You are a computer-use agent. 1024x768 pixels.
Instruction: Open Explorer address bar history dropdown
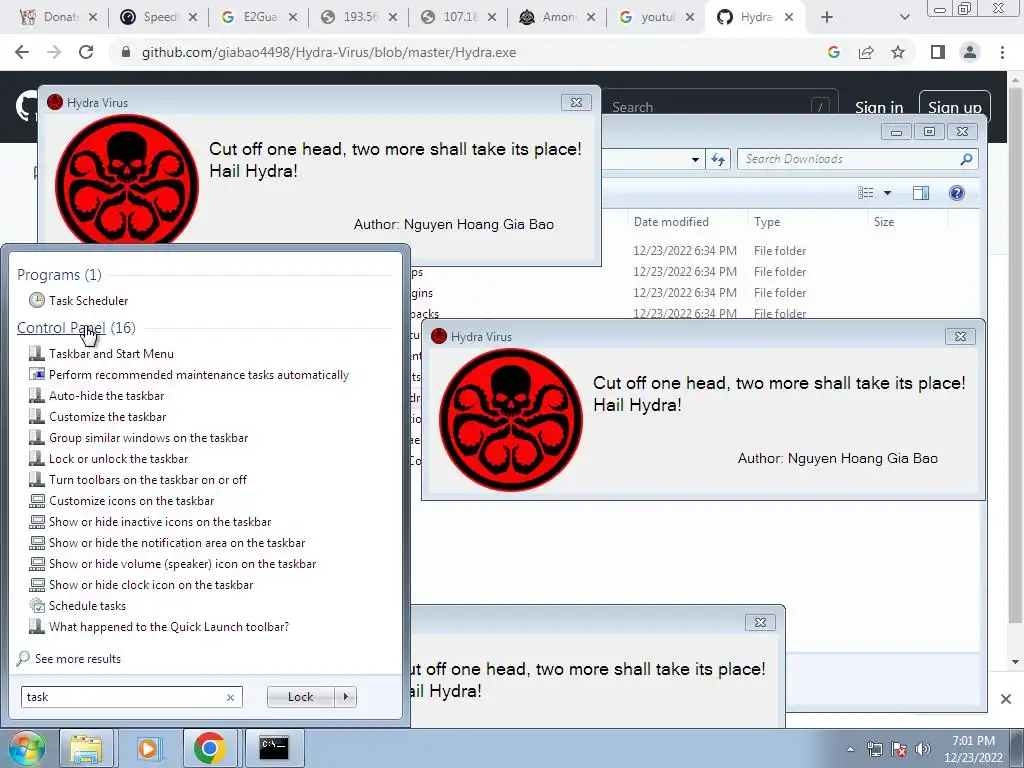click(x=695, y=159)
